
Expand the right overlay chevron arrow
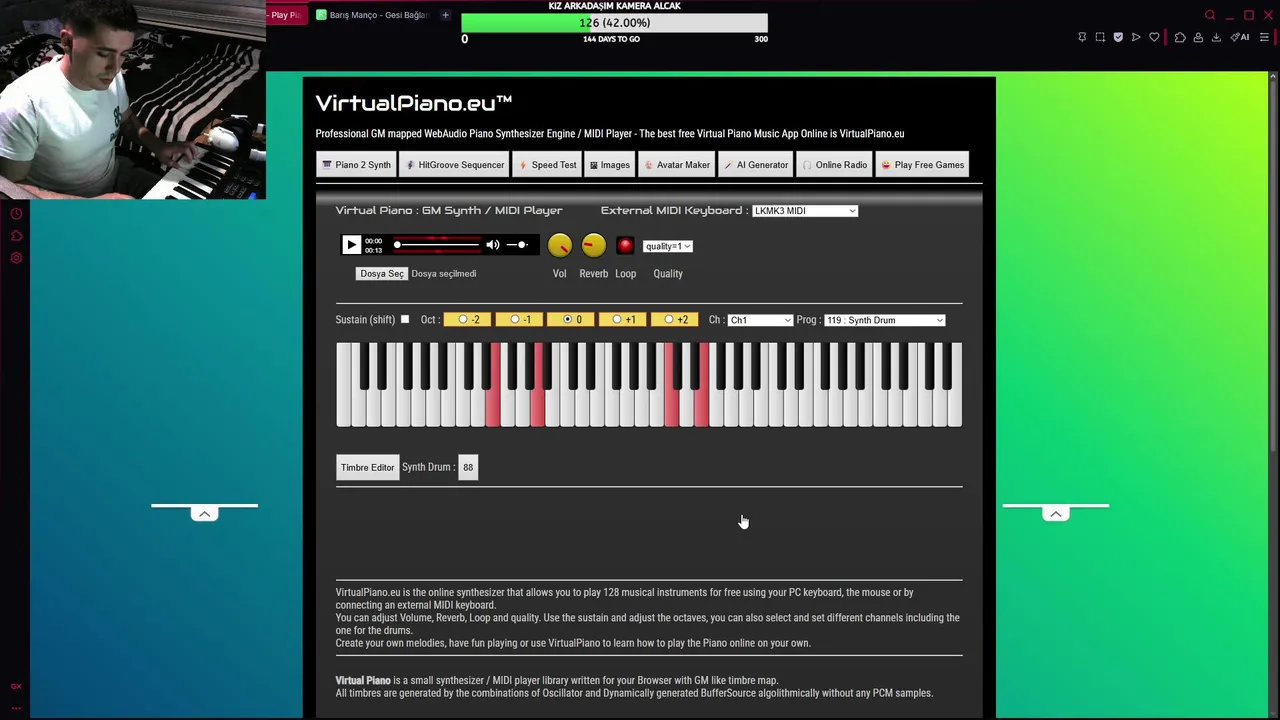tap(1055, 514)
